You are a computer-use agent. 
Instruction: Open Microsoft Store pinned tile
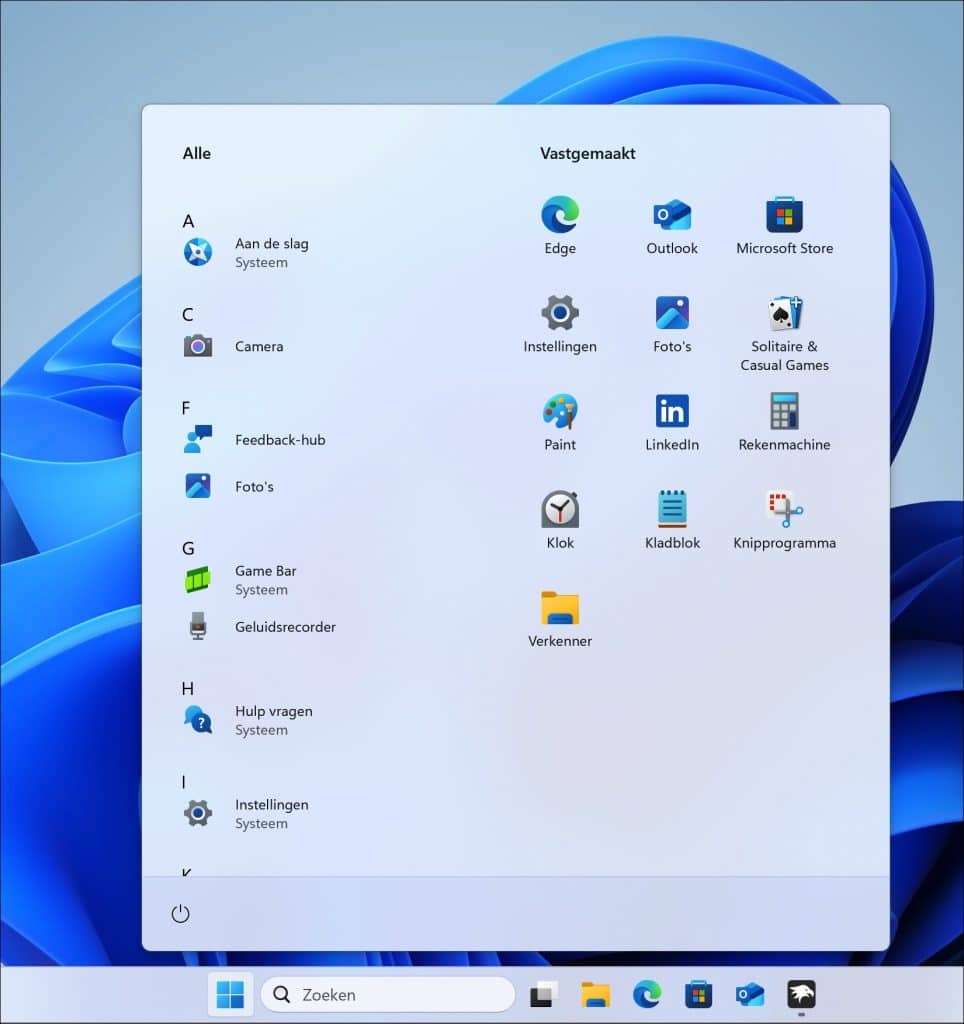[x=784, y=226]
